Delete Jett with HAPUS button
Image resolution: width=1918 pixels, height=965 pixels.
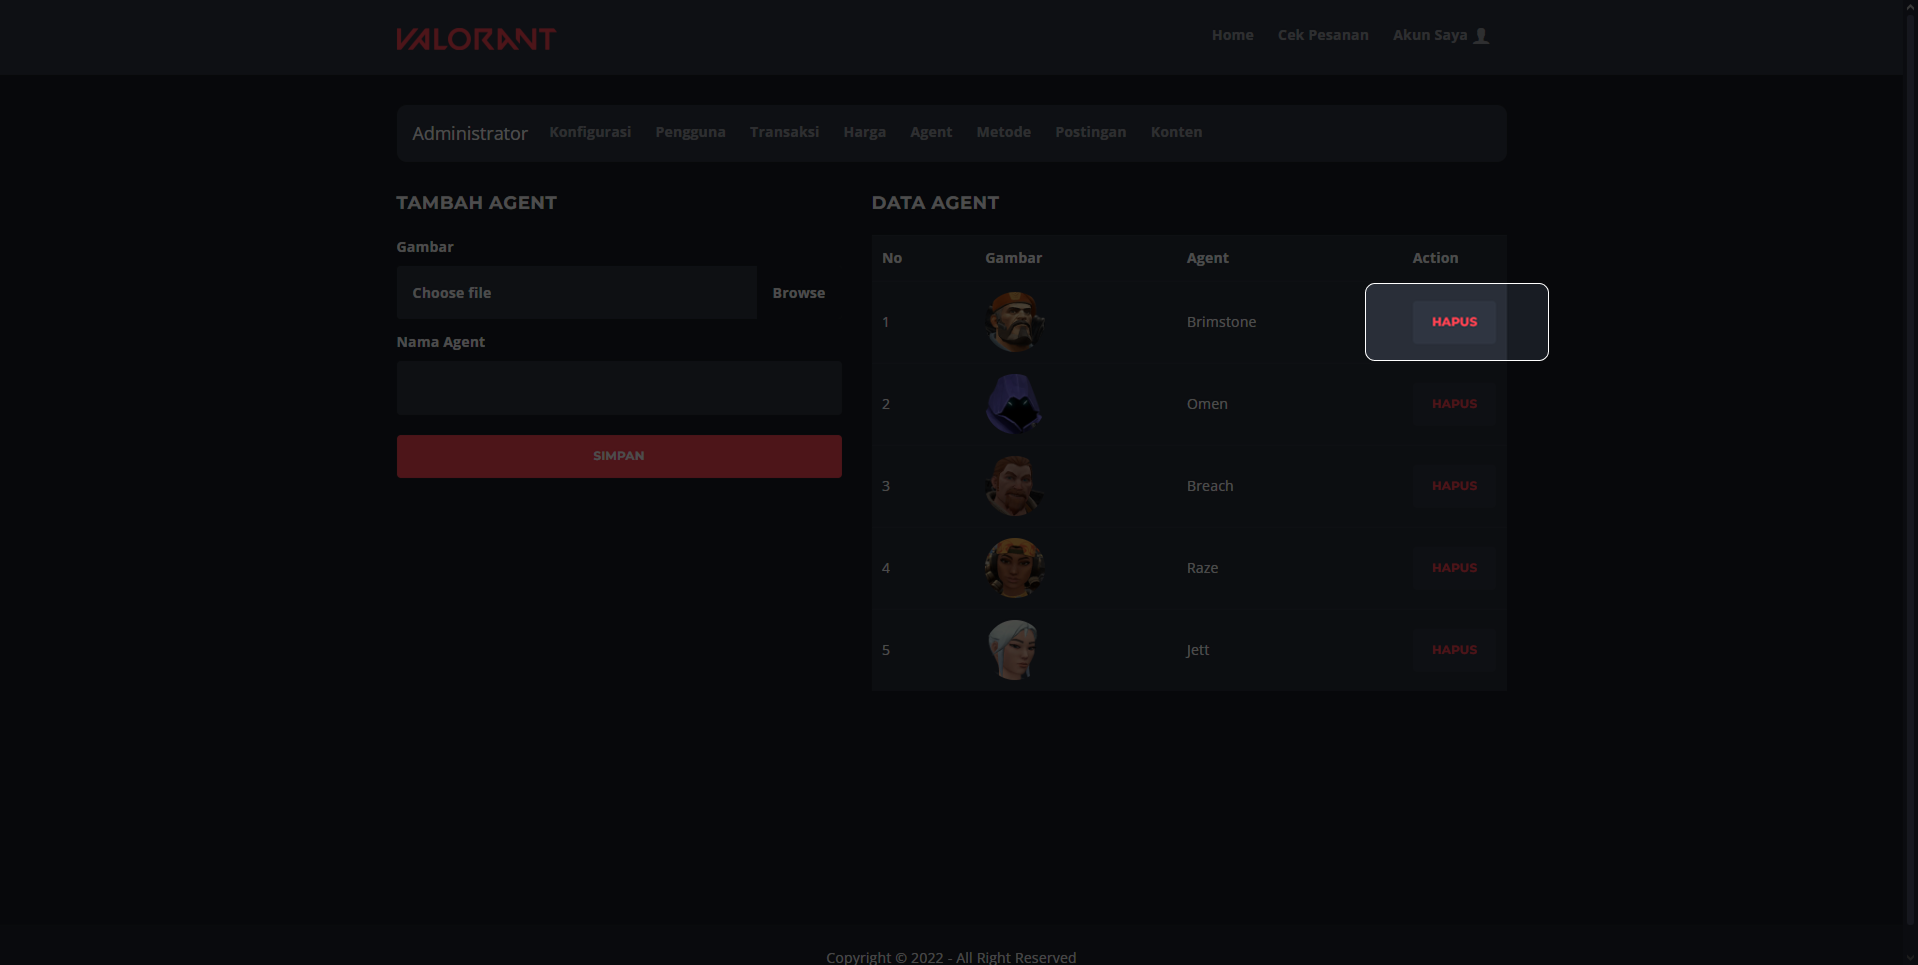1454,650
